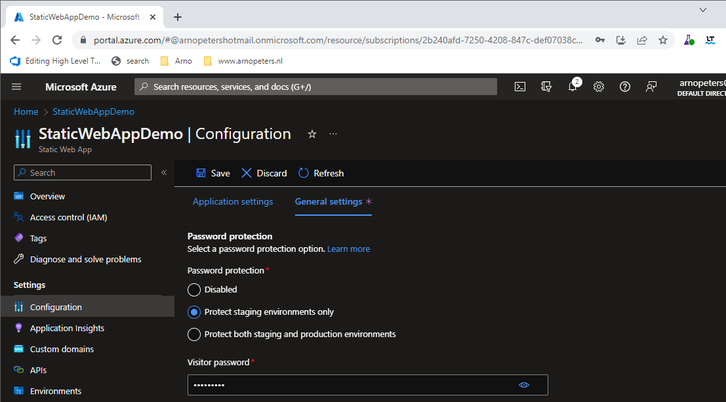The height and width of the screenshot is (402, 726).
Task: Open Application Insights in the sidebar
Action: (x=67, y=328)
